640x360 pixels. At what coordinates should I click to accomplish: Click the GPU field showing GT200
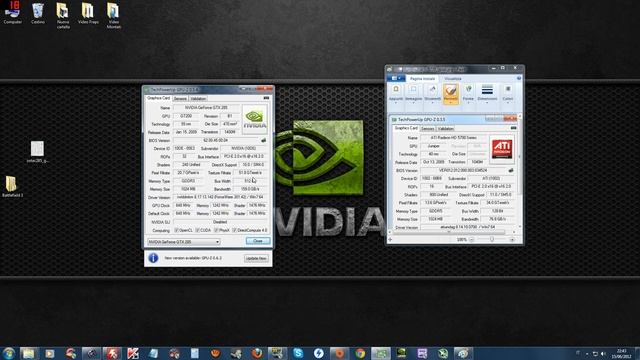pos(186,116)
